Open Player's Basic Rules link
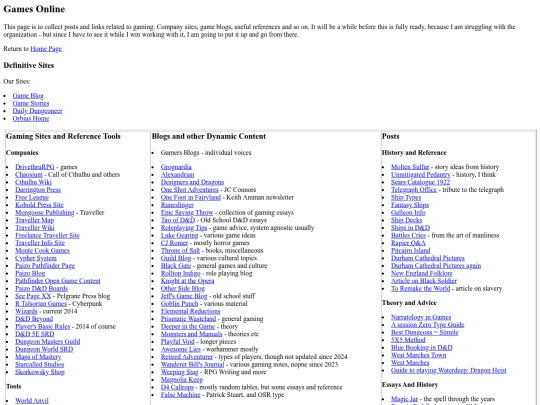Screen dimensions: 540x405 click(x=43, y=326)
